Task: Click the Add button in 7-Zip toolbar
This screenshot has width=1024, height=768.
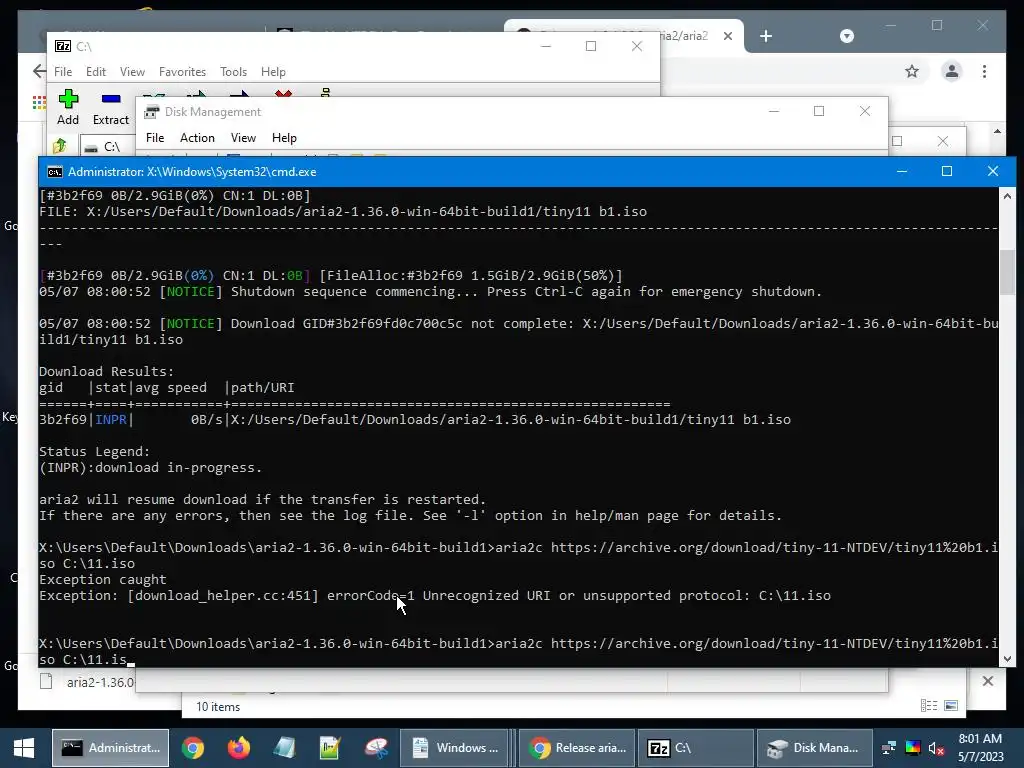Action: pos(68,108)
